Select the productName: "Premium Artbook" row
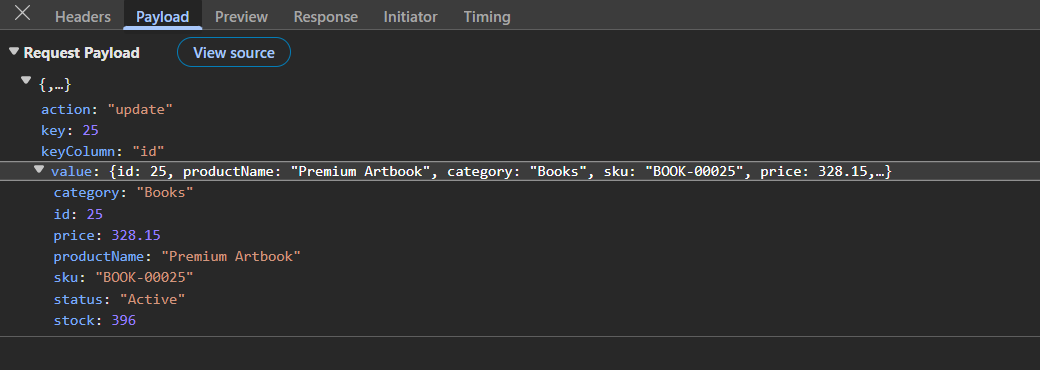The image size is (1040, 370). 177,257
